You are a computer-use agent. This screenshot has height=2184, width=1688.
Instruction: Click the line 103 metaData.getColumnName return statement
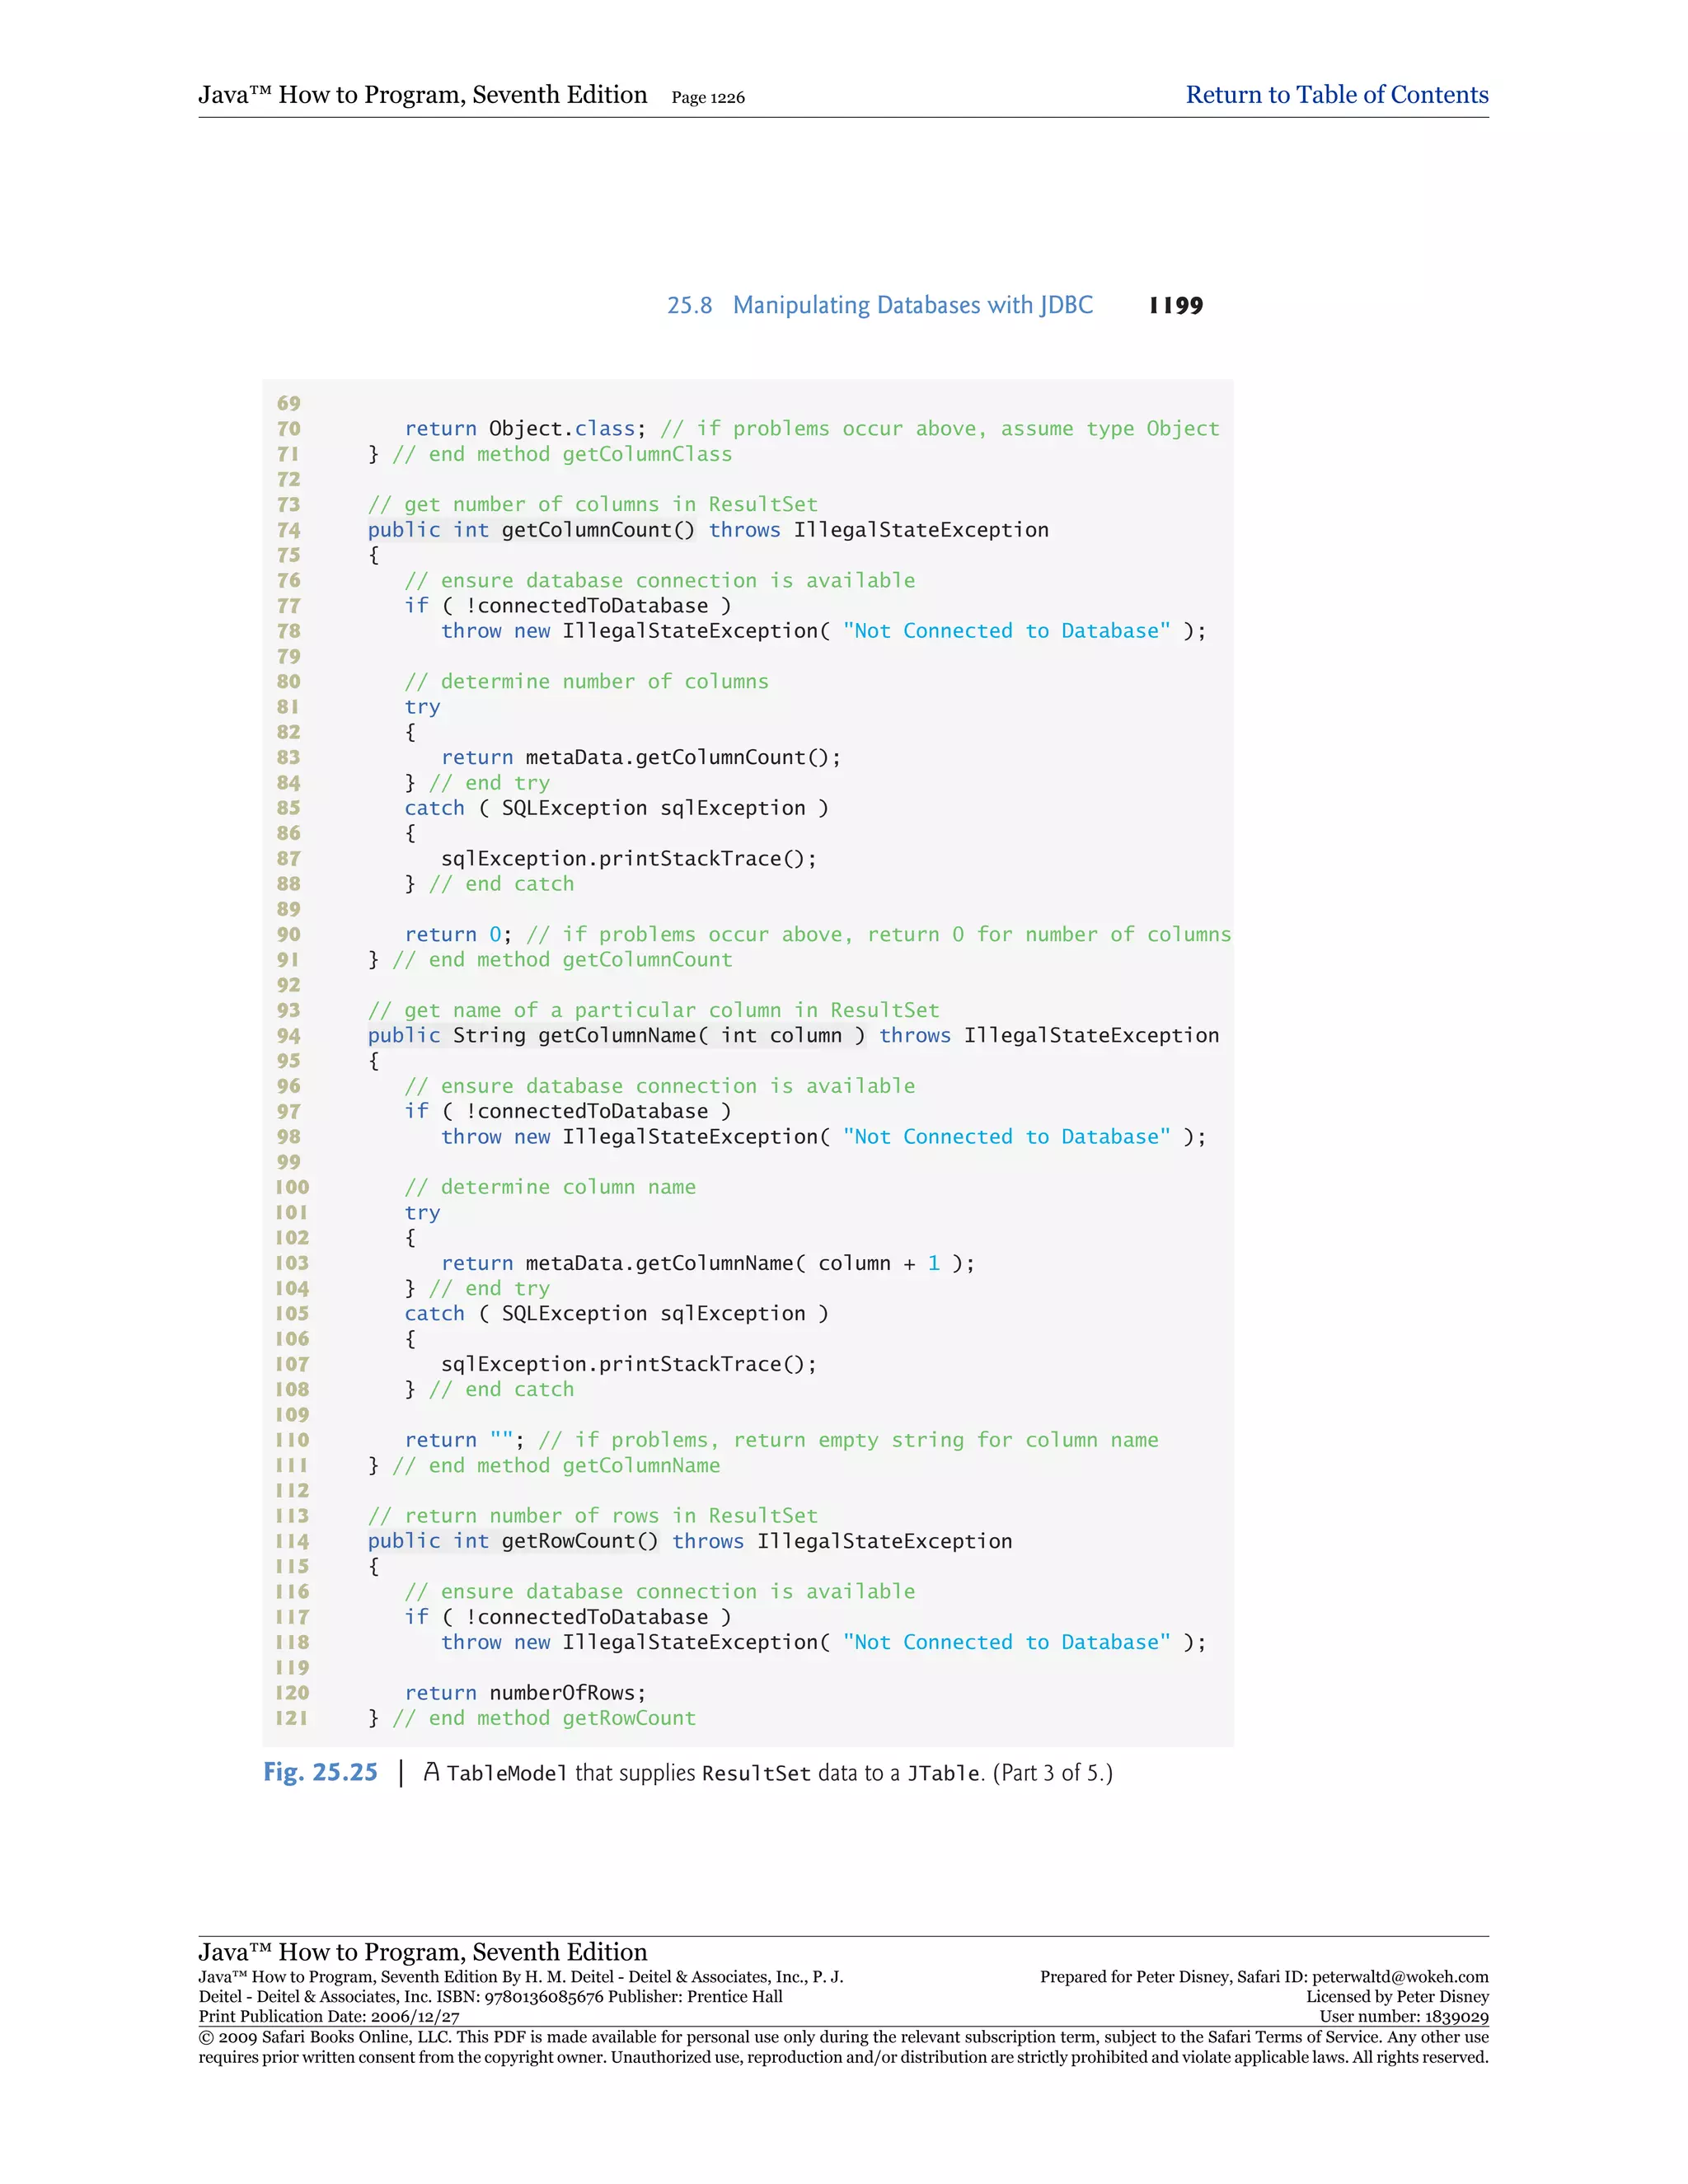[x=707, y=1263]
